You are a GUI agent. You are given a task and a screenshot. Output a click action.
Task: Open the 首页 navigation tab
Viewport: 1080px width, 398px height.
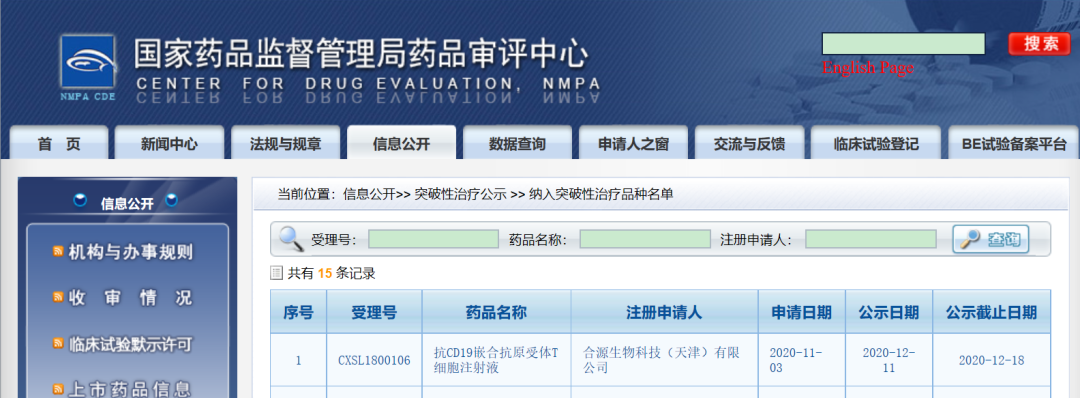tap(59, 143)
